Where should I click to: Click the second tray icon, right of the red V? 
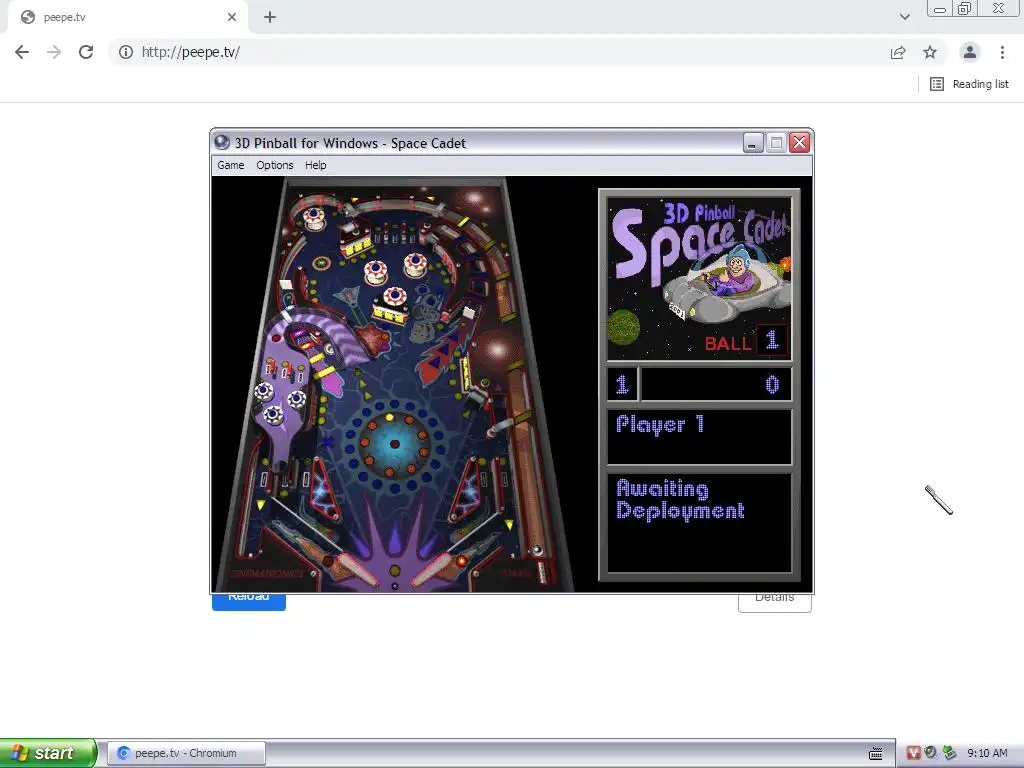click(931, 753)
